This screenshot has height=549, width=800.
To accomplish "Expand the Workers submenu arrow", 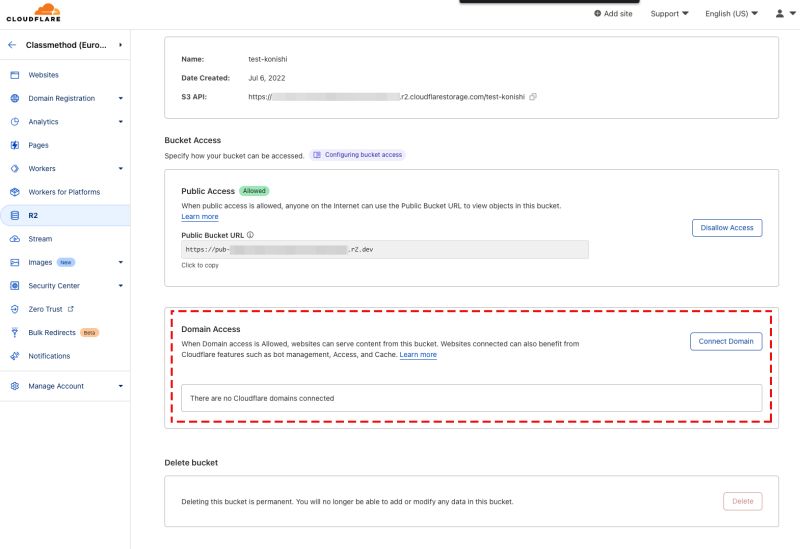I will coord(120,168).
